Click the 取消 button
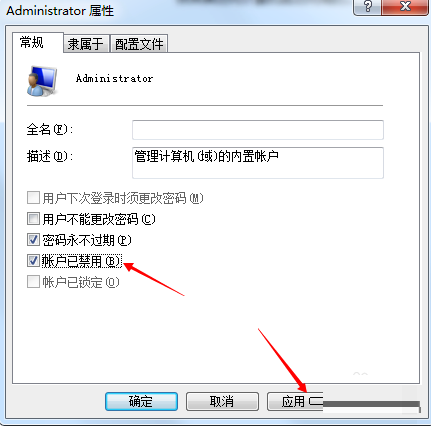The height and width of the screenshot is (427, 431). (x=222, y=401)
